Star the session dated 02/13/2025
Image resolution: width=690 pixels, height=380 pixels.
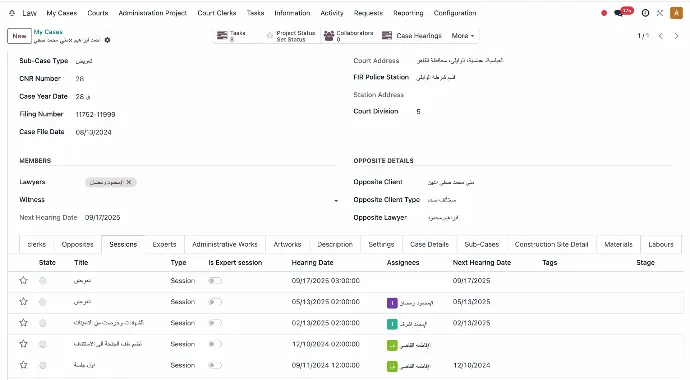coord(24,323)
